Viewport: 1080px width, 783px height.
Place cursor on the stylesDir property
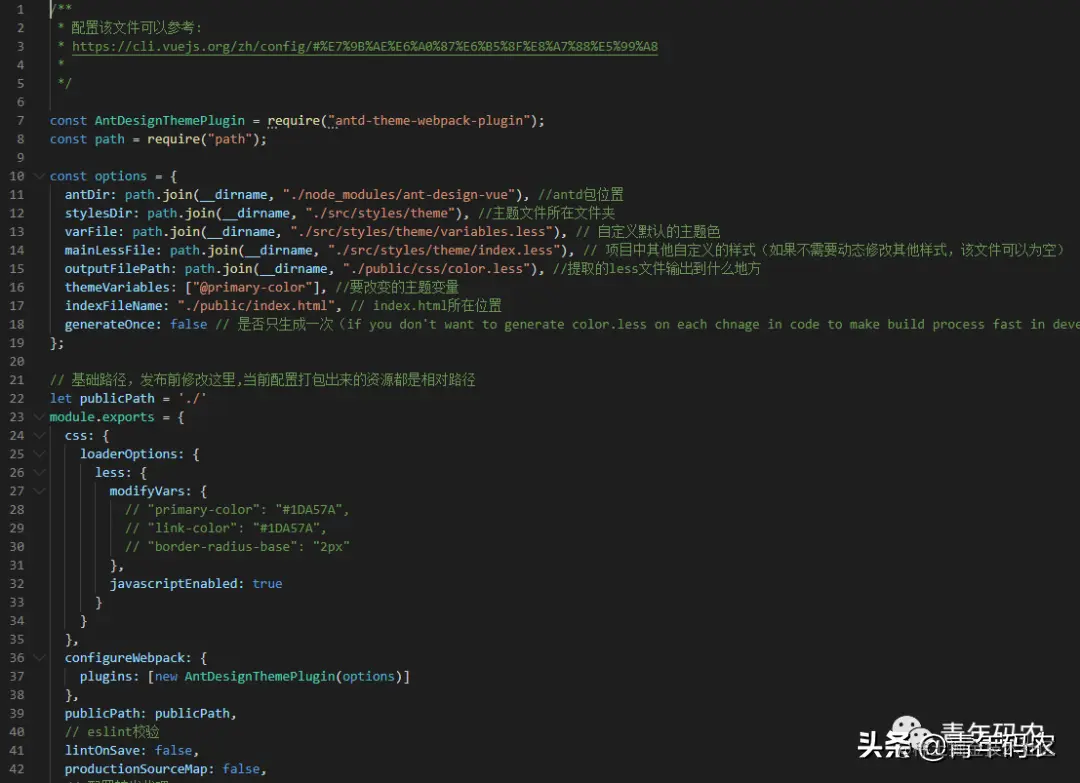[x=98, y=213]
